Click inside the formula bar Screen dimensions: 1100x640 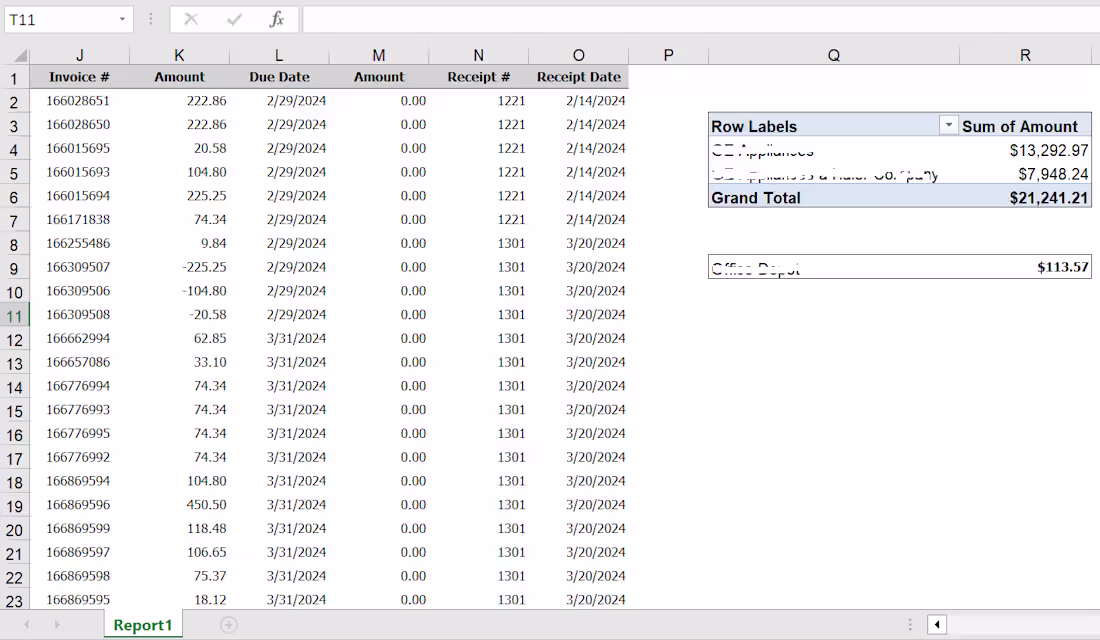[x=600, y=19]
